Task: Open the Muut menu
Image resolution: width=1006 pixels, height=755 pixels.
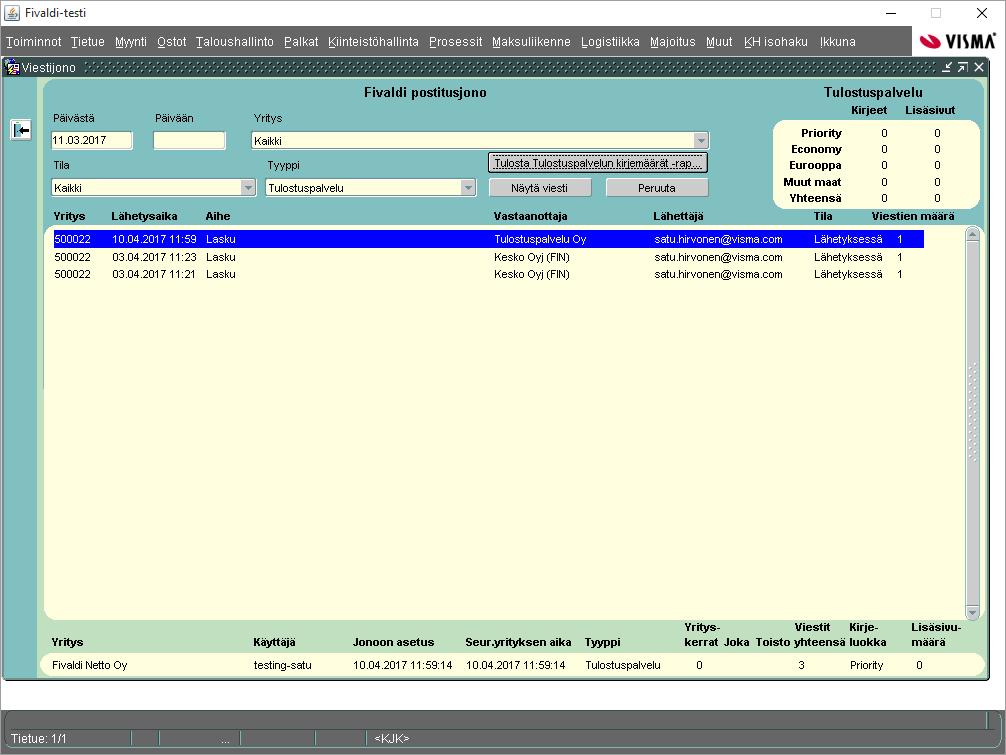Action: pyautogui.click(x=719, y=42)
